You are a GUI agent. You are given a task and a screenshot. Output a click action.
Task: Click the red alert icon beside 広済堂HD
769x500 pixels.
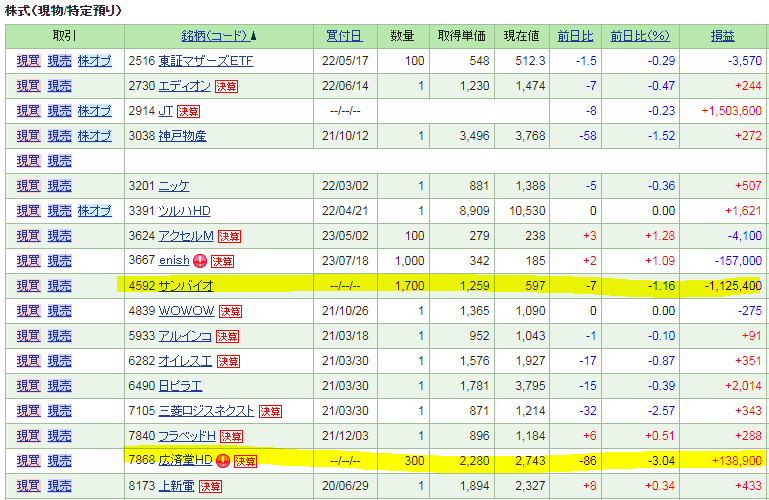[x=223, y=461]
